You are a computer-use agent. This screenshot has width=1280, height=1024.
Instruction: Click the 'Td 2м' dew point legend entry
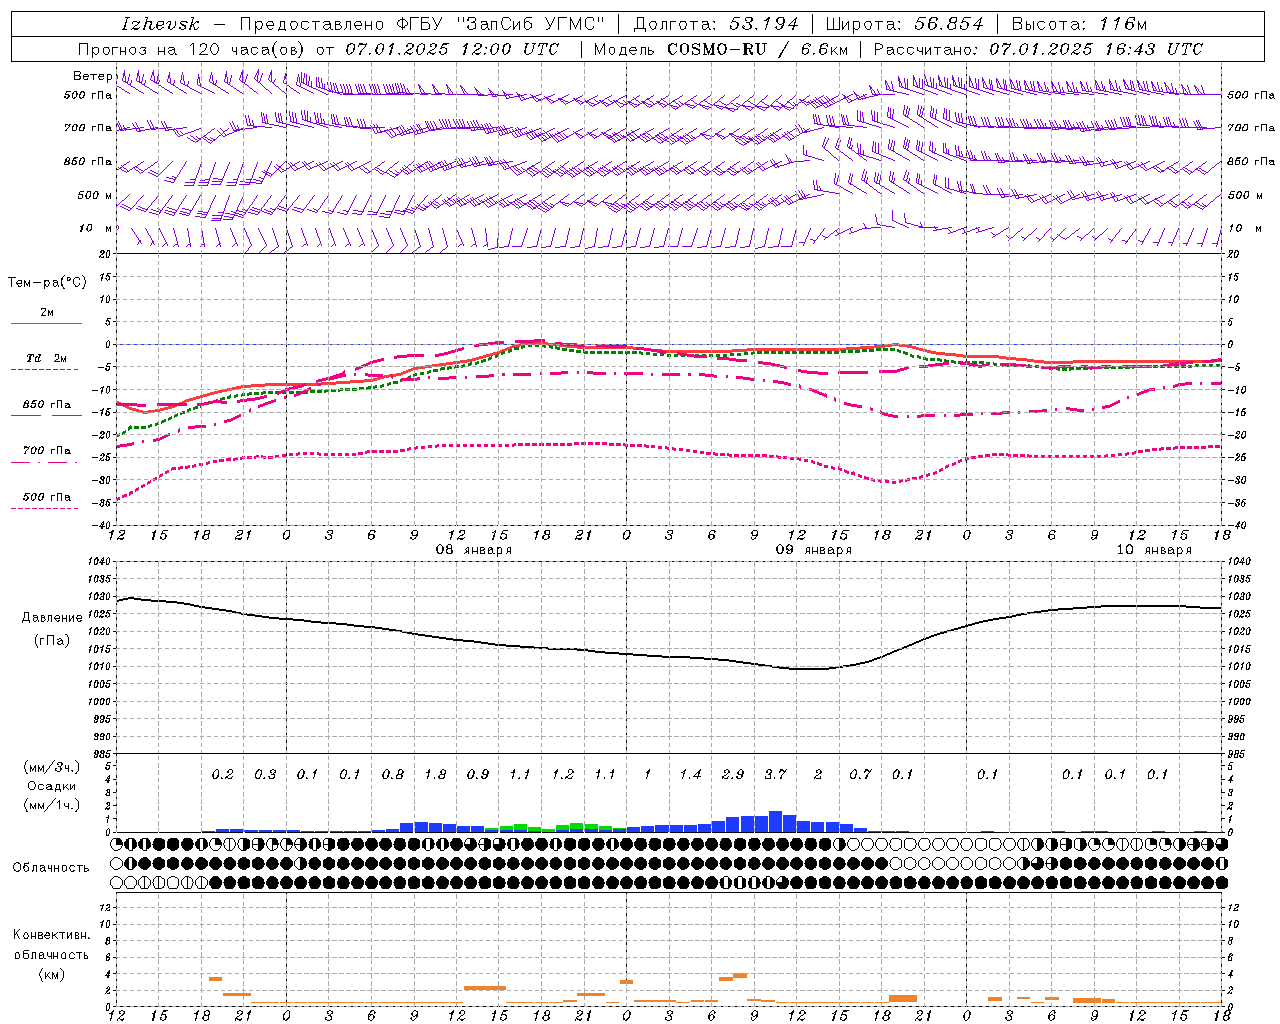click(46, 358)
